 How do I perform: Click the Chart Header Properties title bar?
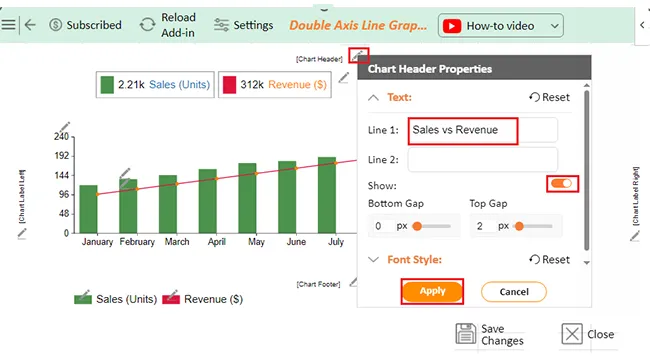point(474,68)
